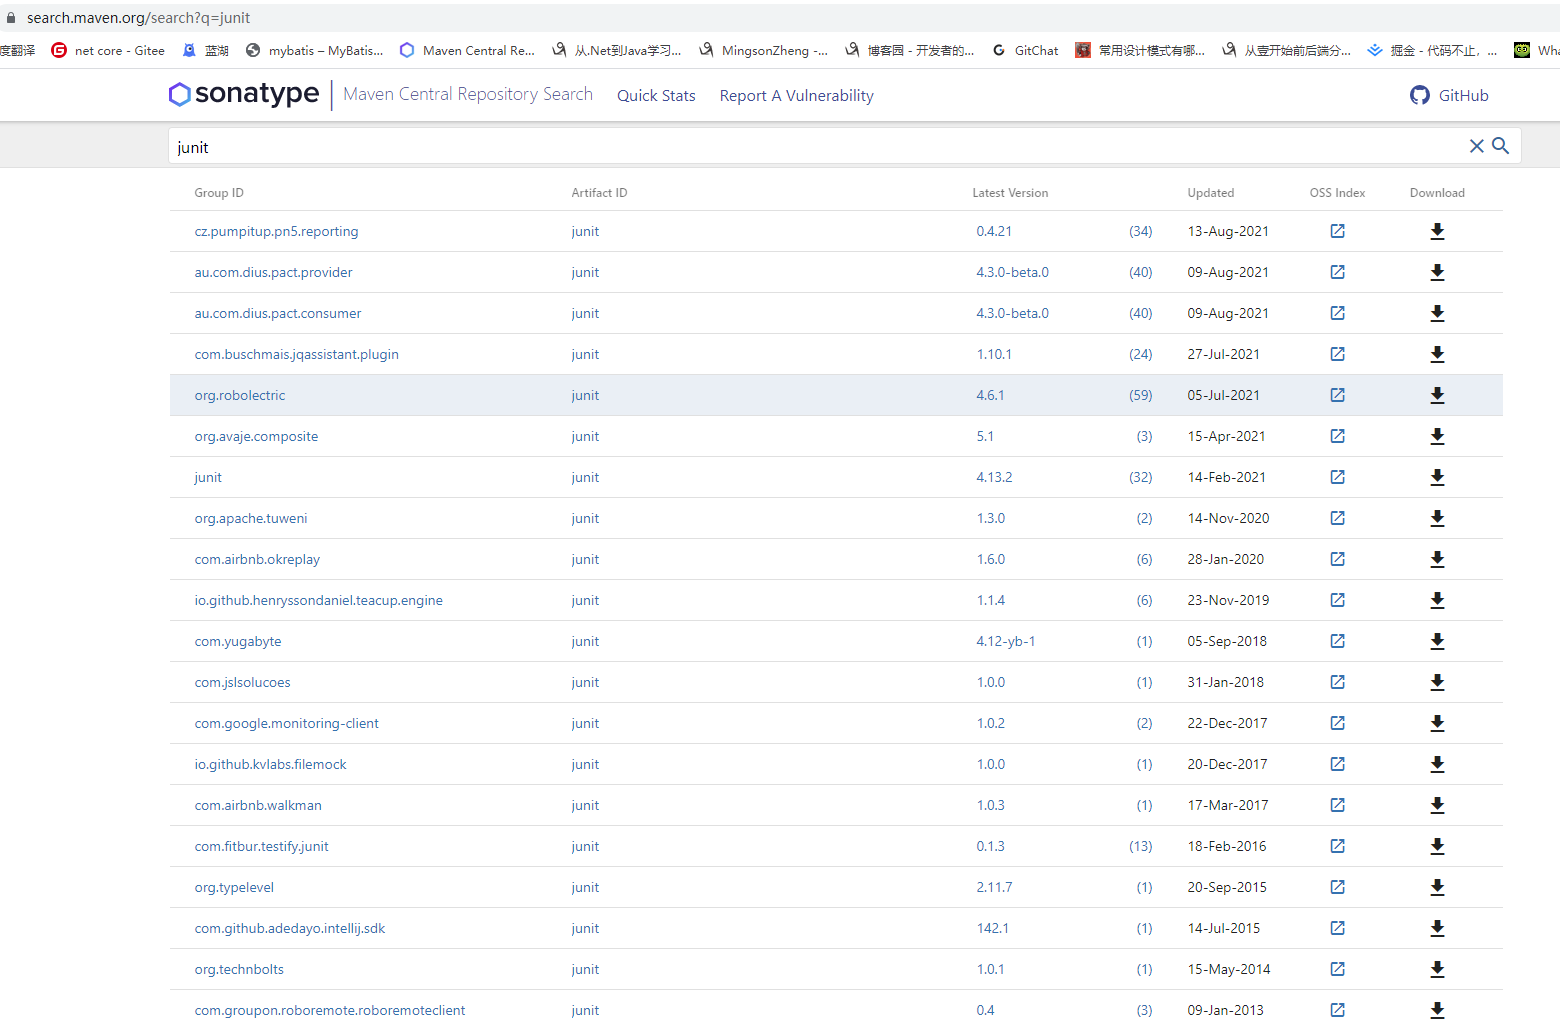Image resolution: width=1560 pixels, height=1029 pixels.
Task: Open version 4.6.1 of org.robolectric junit
Action: (990, 395)
